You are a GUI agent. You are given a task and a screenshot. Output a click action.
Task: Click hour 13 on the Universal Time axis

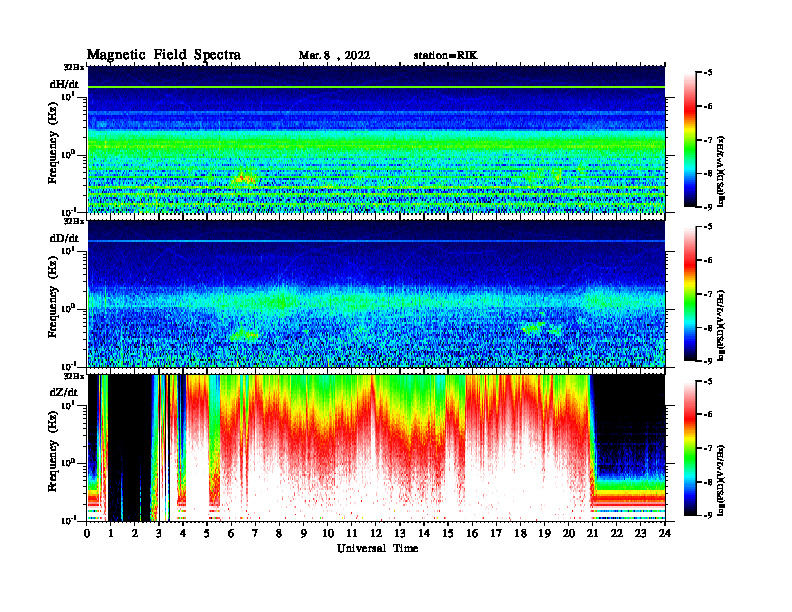click(400, 533)
